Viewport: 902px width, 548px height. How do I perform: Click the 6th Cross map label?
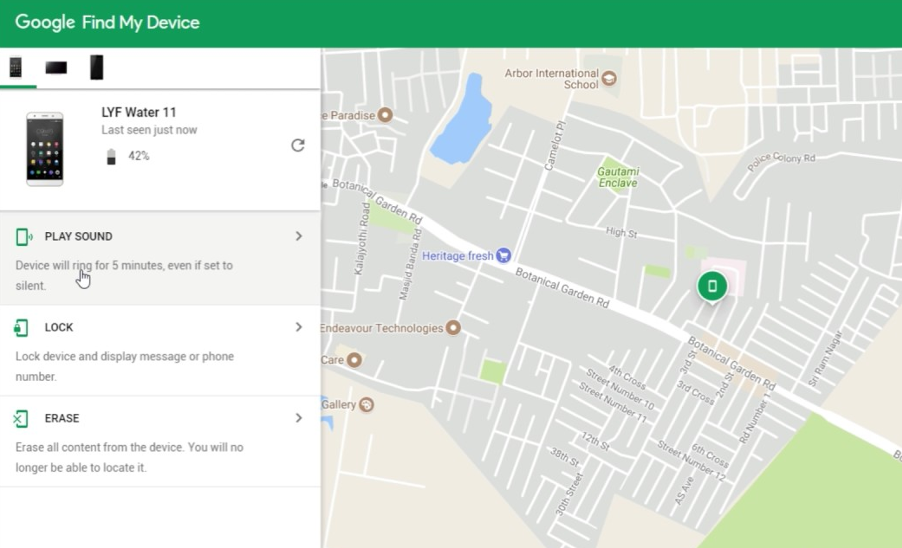pos(710,455)
